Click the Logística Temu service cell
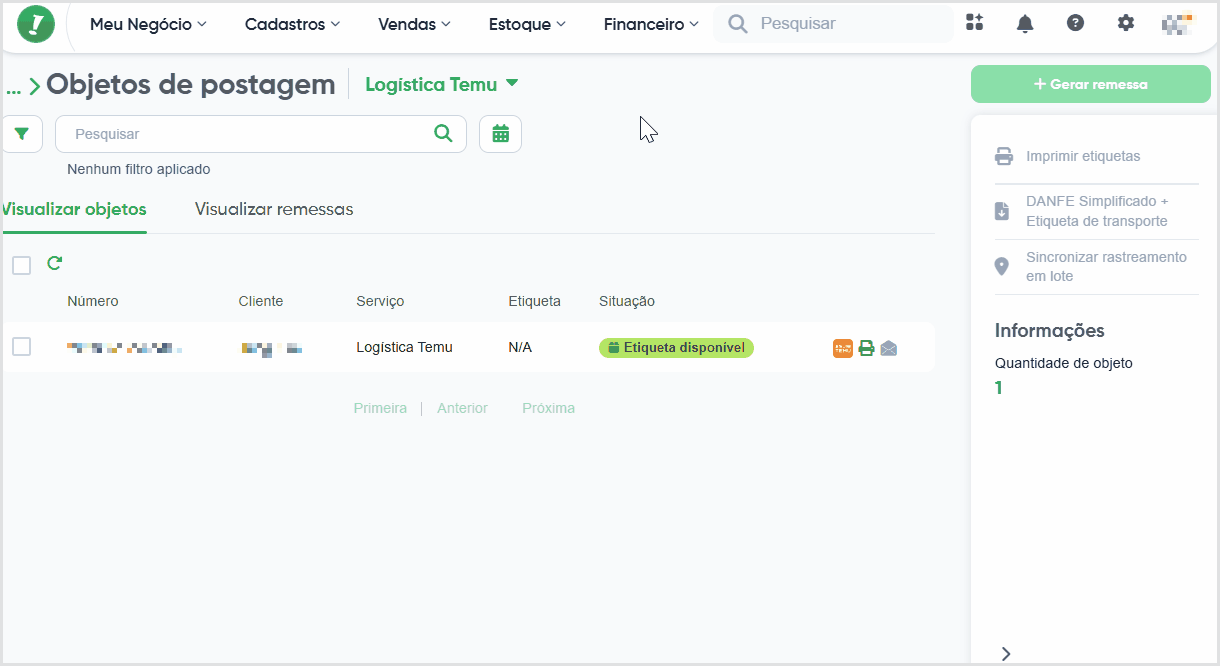Viewport: 1220px width, 666px height. click(404, 347)
